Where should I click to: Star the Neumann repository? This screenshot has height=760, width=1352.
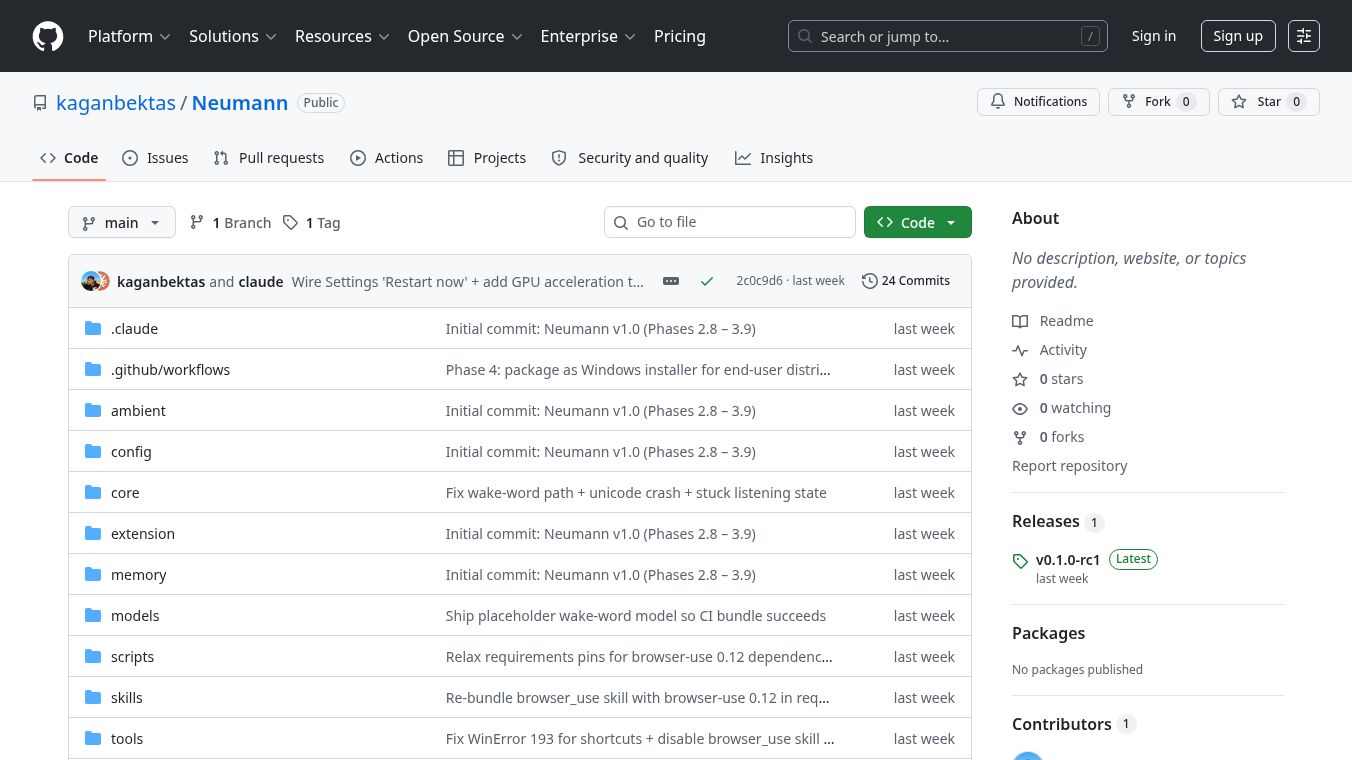[x=1268, y=102]
